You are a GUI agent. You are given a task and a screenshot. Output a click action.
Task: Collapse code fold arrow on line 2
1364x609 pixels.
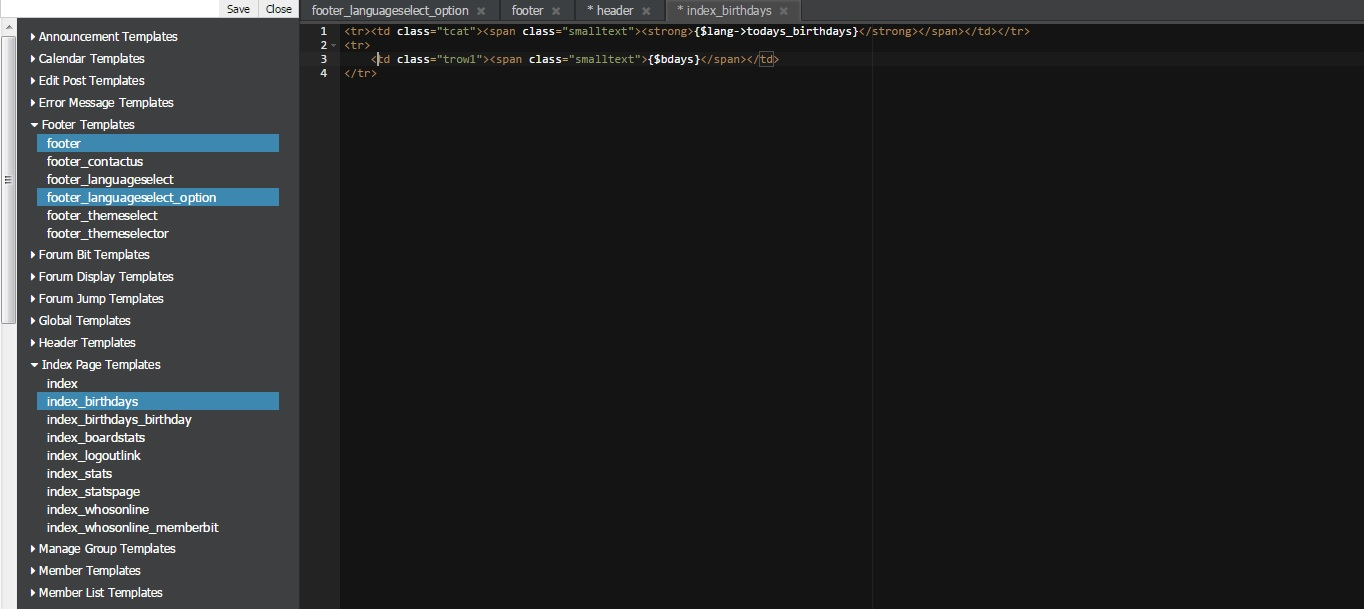[x=334, y=46]
